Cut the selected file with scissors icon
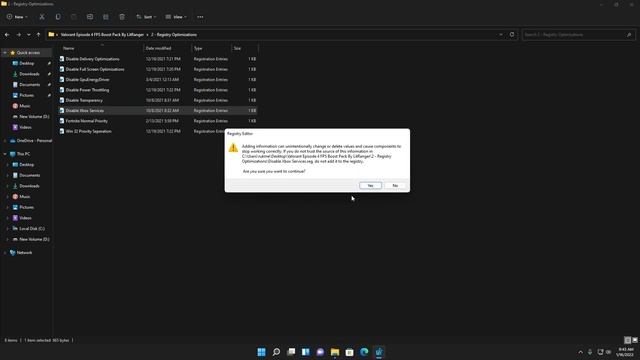This screenshot has height=360, width=640. pos(42,17)
